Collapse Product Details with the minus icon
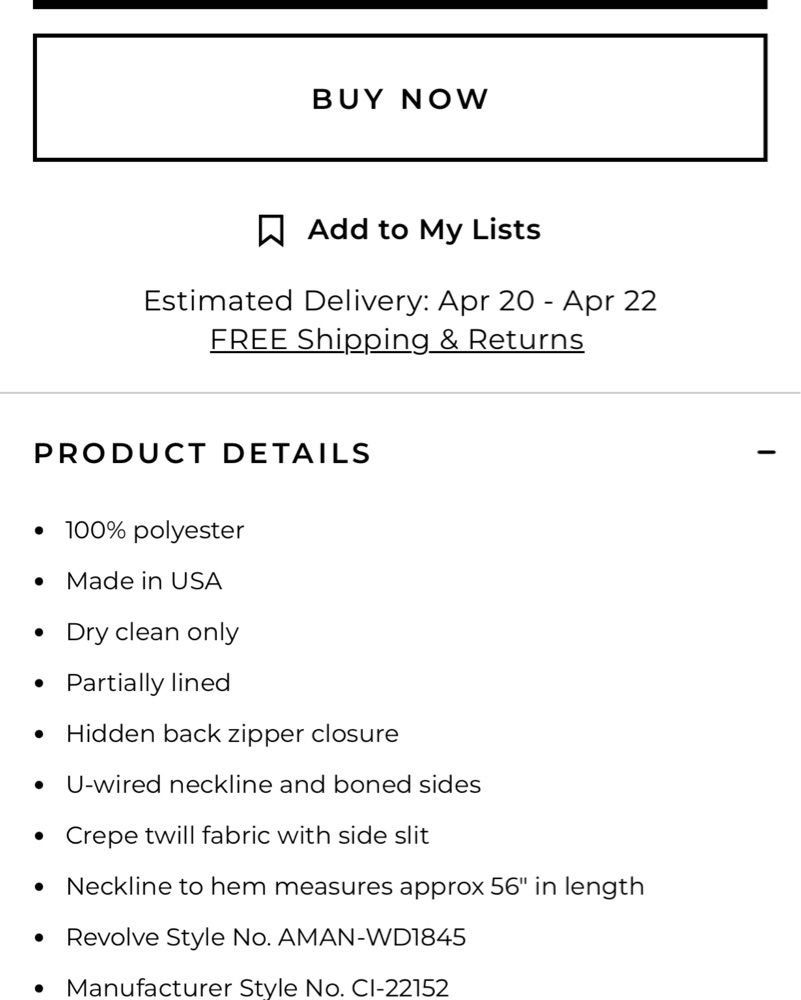 pos(767,452)
